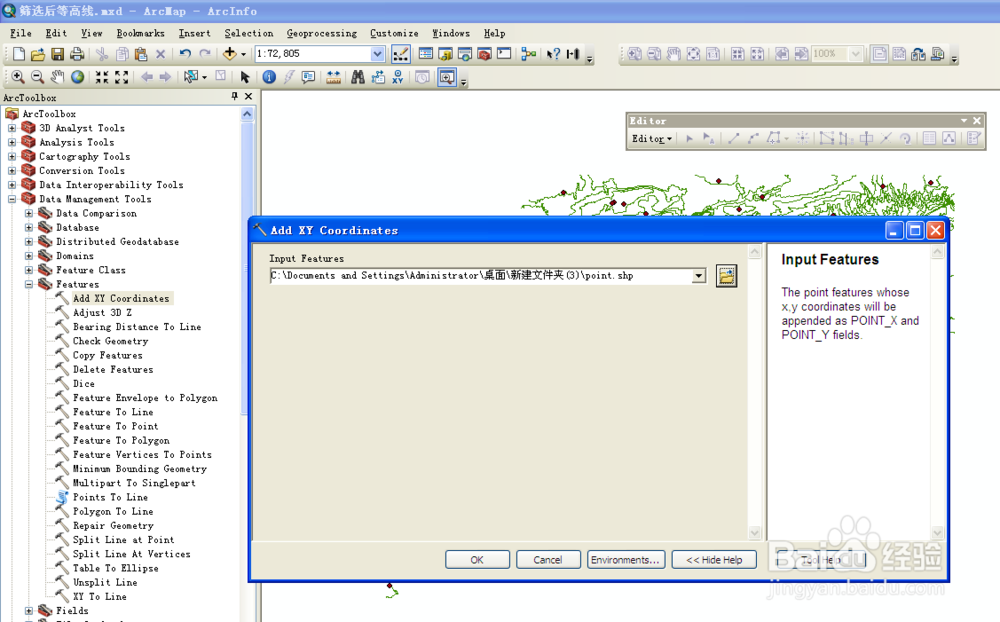Zoom to Full Extent globe icon
The width and height of the screenshot is (1000, 622).
(x=77, y=77)
